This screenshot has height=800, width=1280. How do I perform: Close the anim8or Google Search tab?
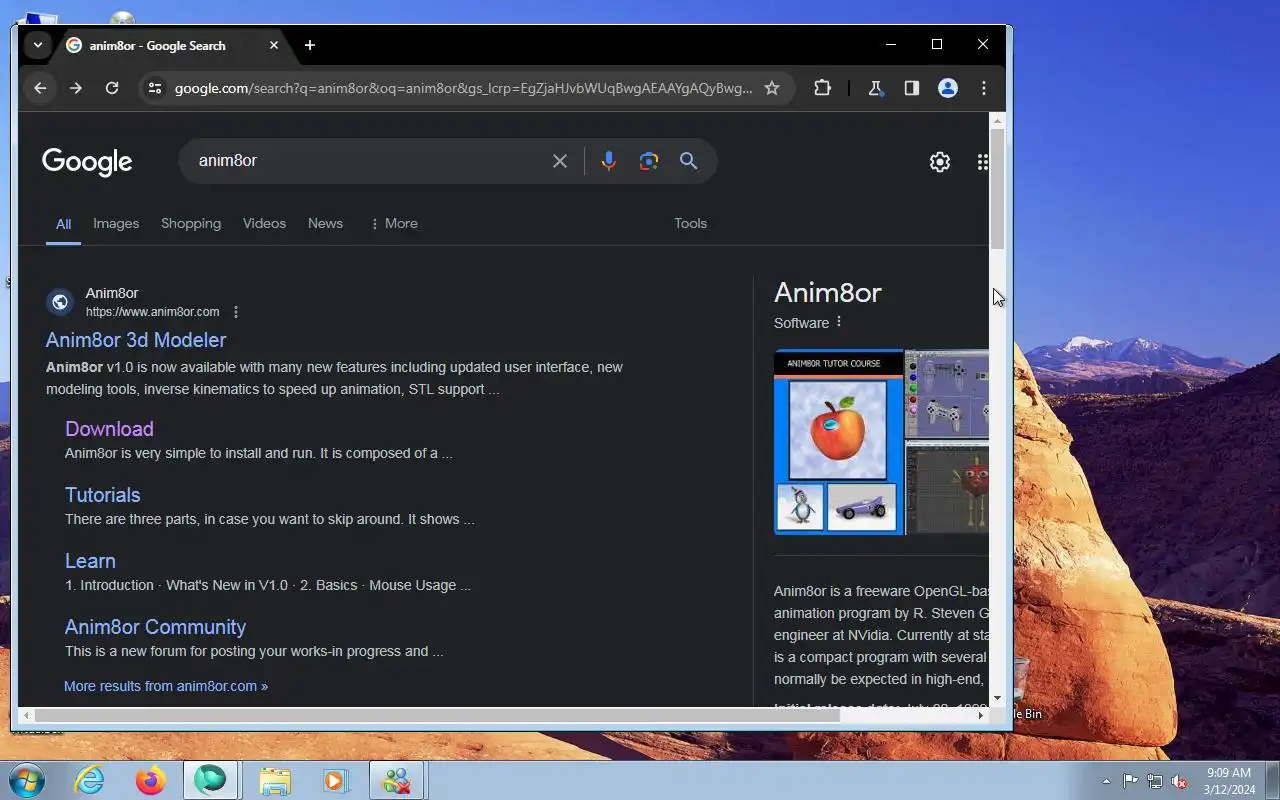coord(274,45)
